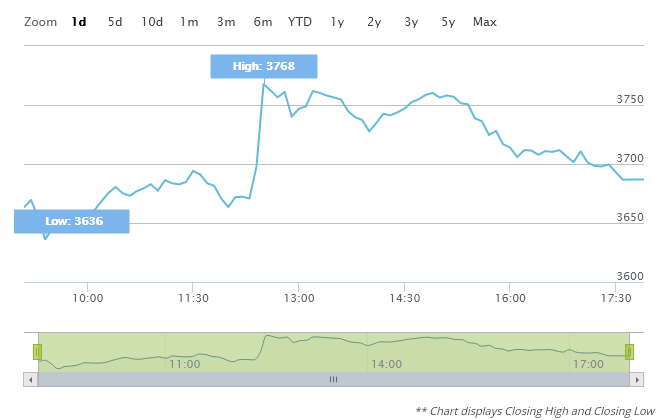The width and height of the screenshot is (666, 420).
Task: Click the scrollbar grip in the center
Action: pyautogui.click(x=333, y=380)
